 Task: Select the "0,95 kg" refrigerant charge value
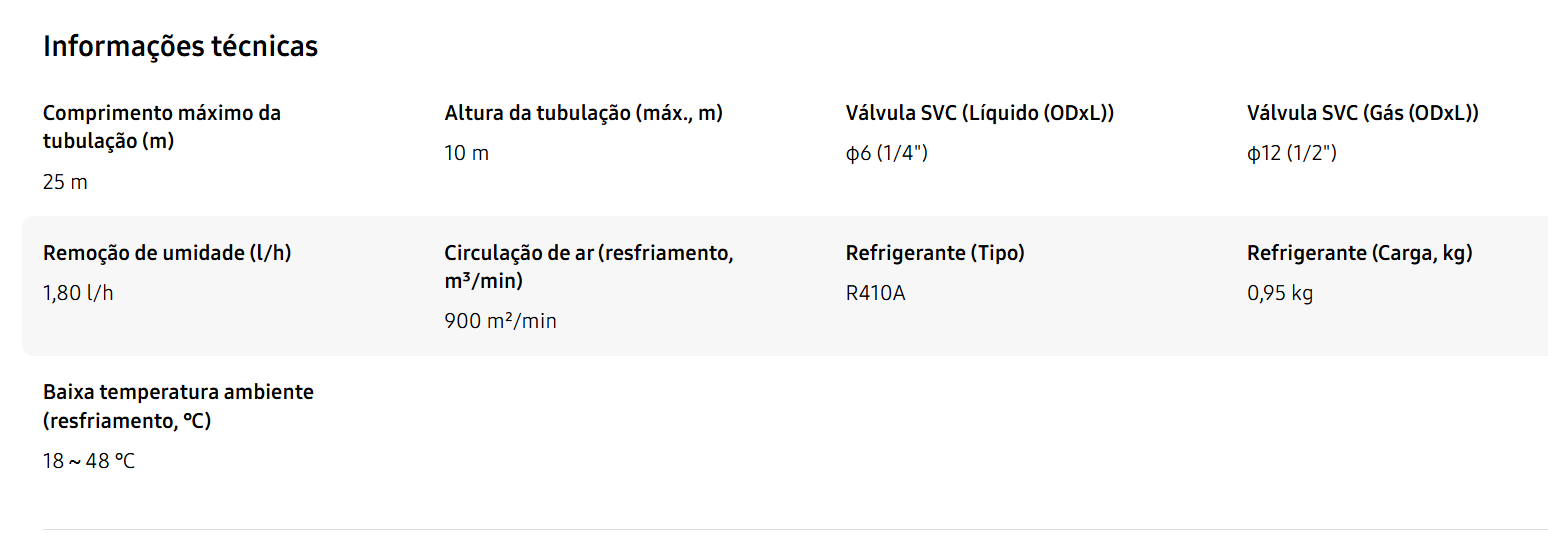point(1279,293)
